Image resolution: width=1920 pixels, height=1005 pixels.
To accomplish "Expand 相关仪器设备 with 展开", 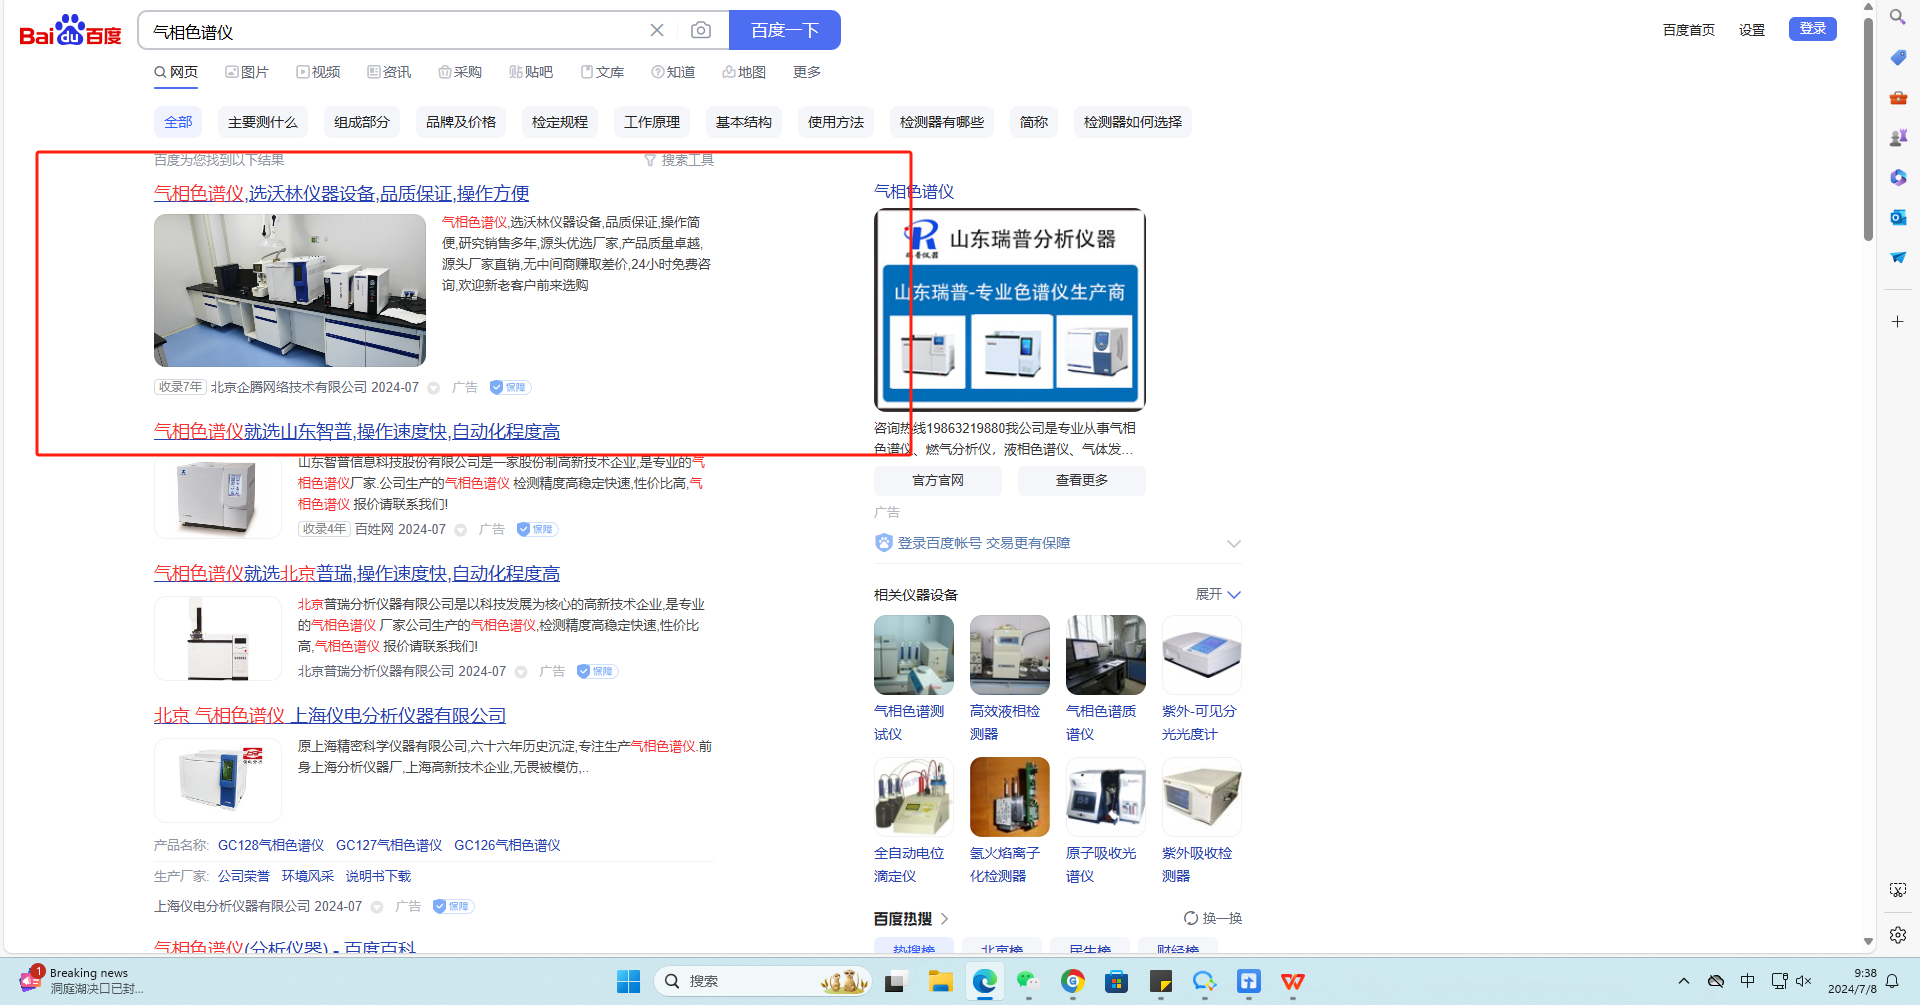I will point(1218,594).
